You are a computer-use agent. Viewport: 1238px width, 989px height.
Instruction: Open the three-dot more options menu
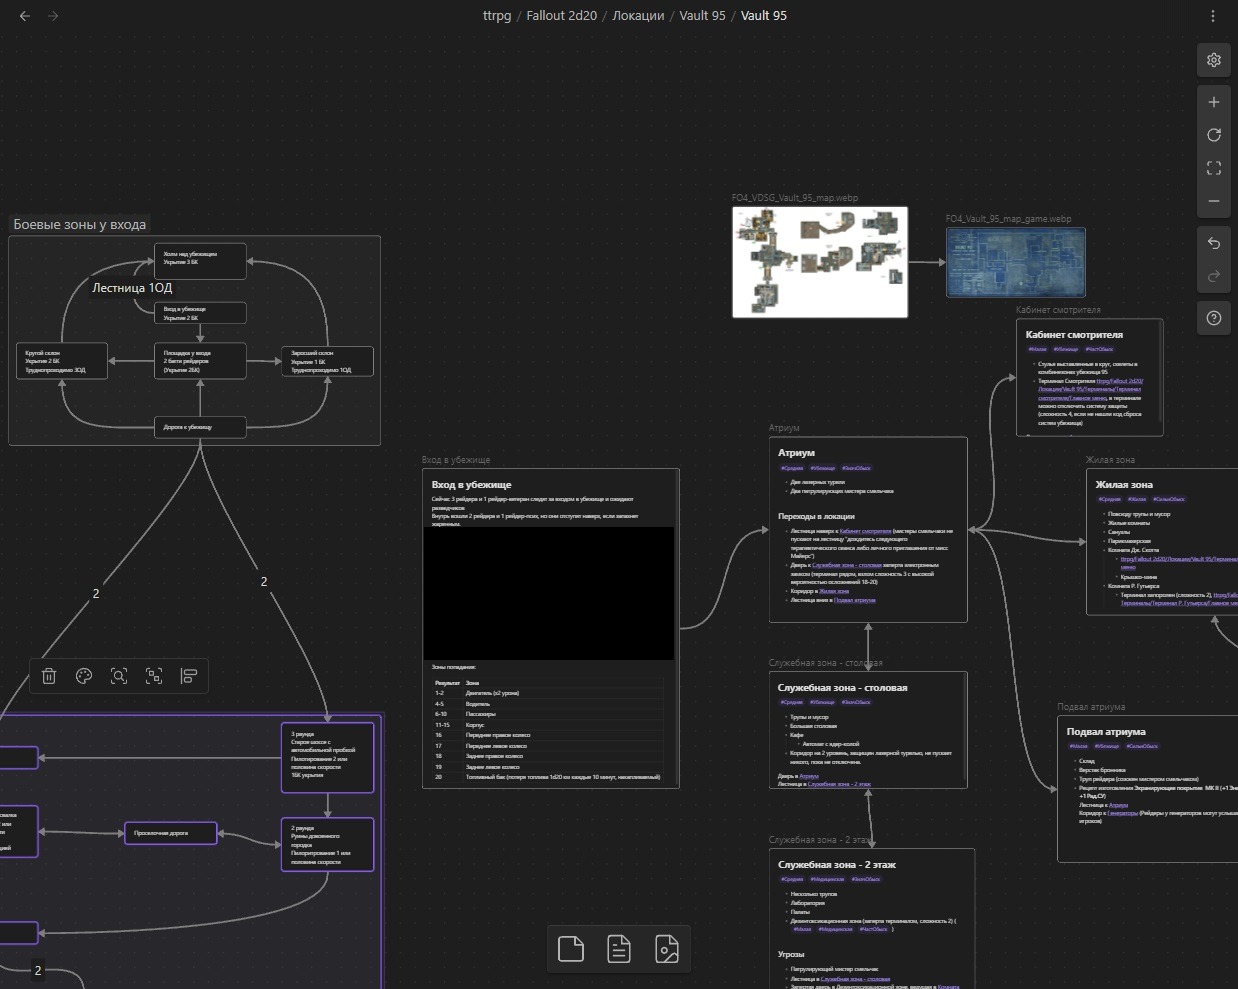coord(1213,16)
